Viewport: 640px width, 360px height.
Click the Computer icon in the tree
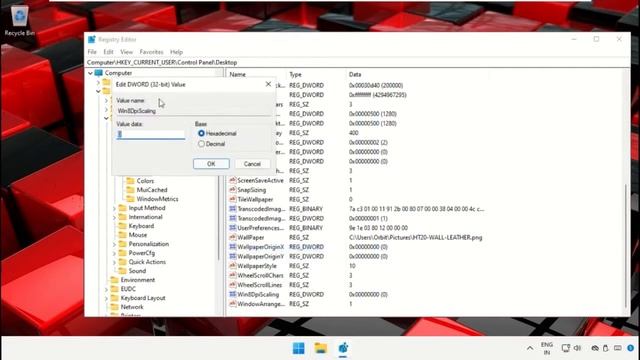pos(98,73)
